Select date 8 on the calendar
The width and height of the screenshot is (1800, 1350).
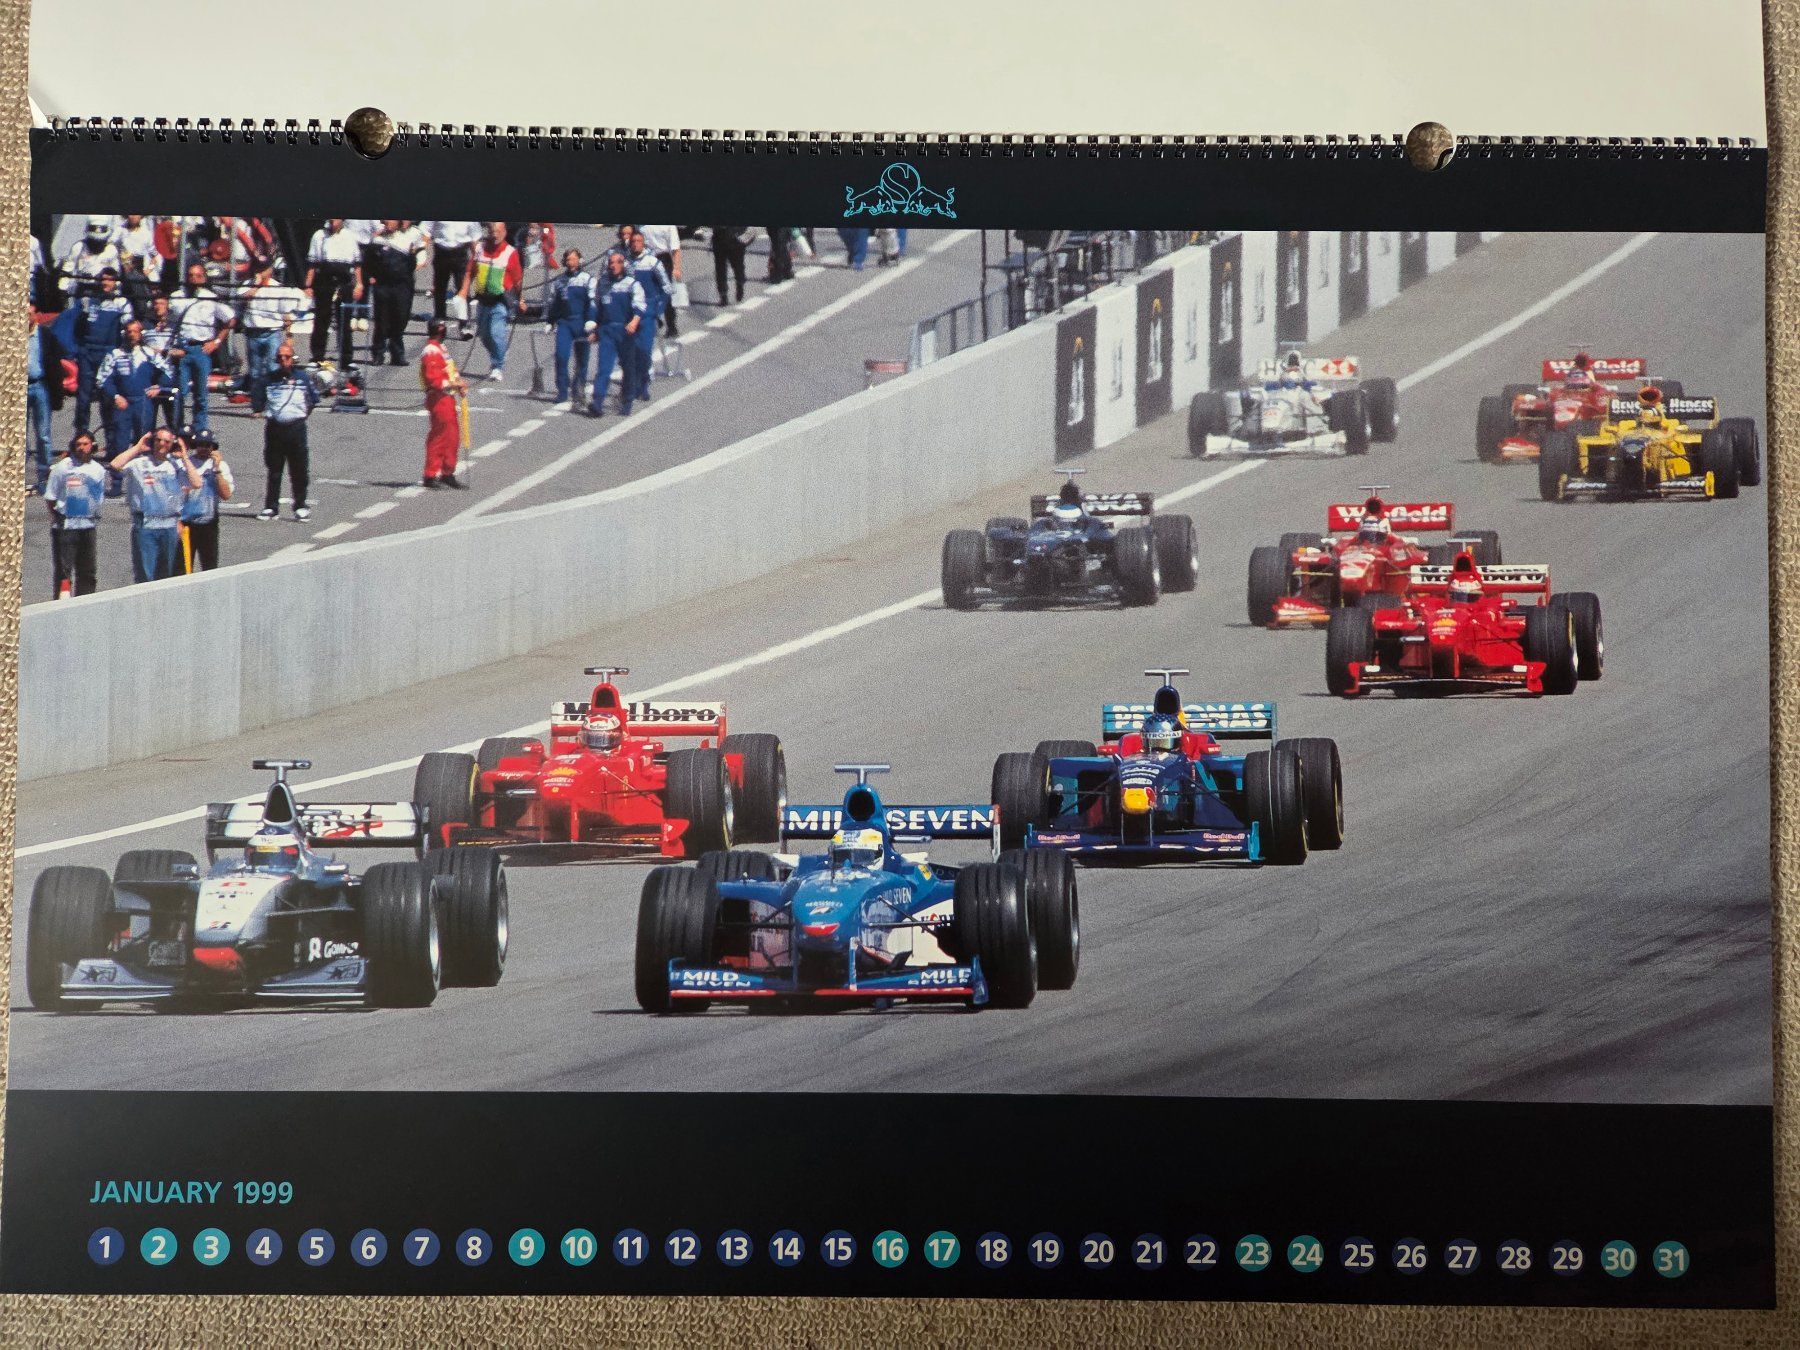pos(474,1248)
